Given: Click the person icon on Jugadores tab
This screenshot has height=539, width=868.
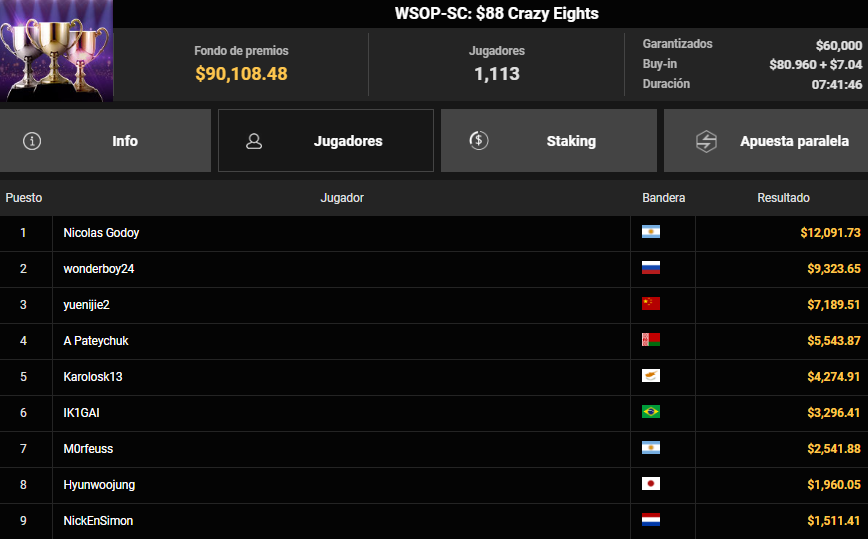Looking at the screenshot, I should tap(254, 141).
